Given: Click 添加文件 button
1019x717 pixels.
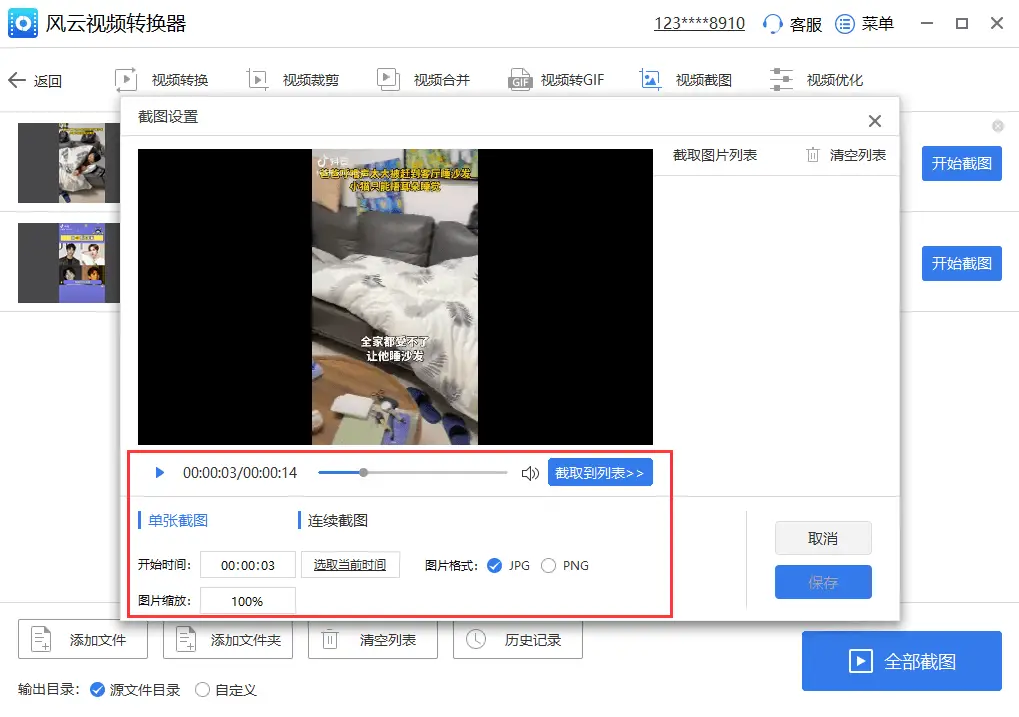Looking at the screenshot, I should pyautogui.click(x=83, y=640).
